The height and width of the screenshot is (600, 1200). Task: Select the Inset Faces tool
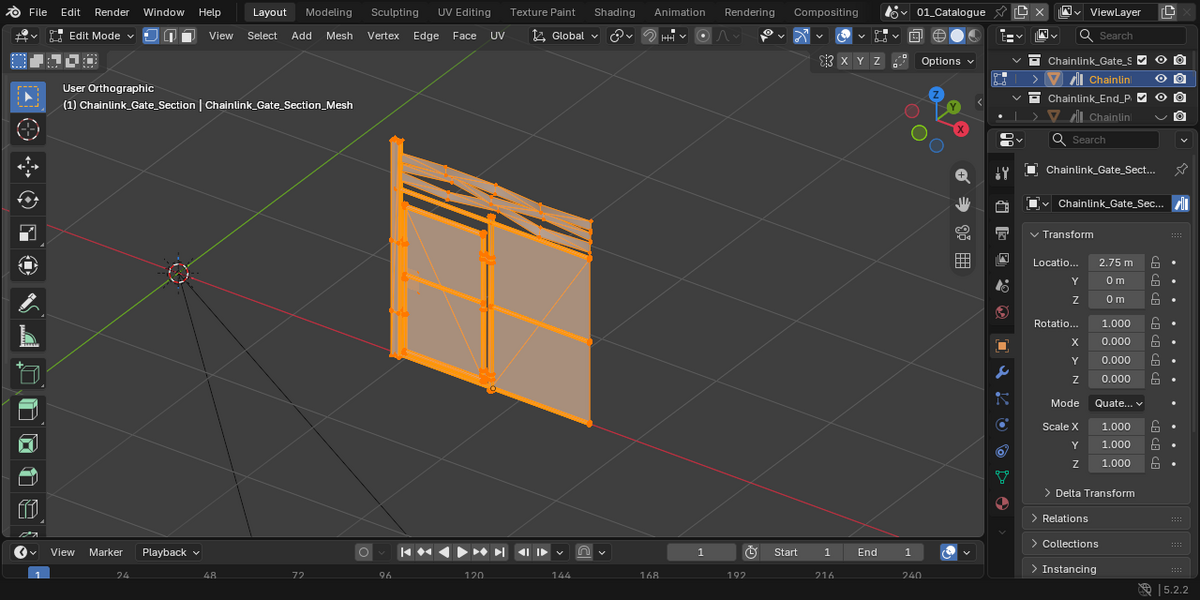coord(28,443)
